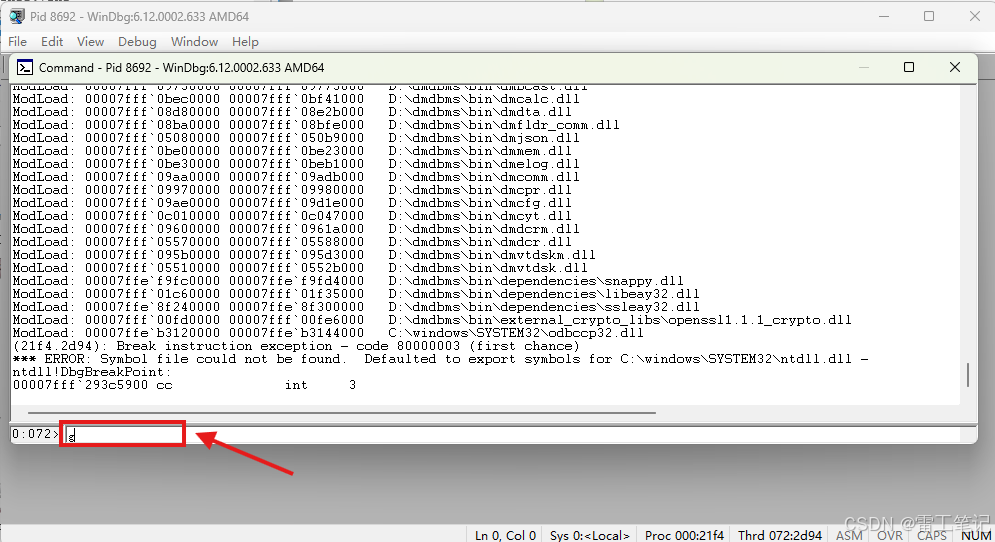Viewport: 995px width, 542px height.
Task: Click 'Proc 000:21f4' status bar entry
Action: coord(684,535)
